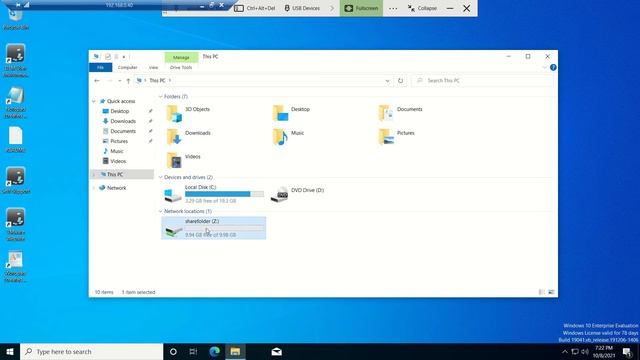Collapse the remote session toolbar
Screen dimensions: 640x360
pos(422,8)
